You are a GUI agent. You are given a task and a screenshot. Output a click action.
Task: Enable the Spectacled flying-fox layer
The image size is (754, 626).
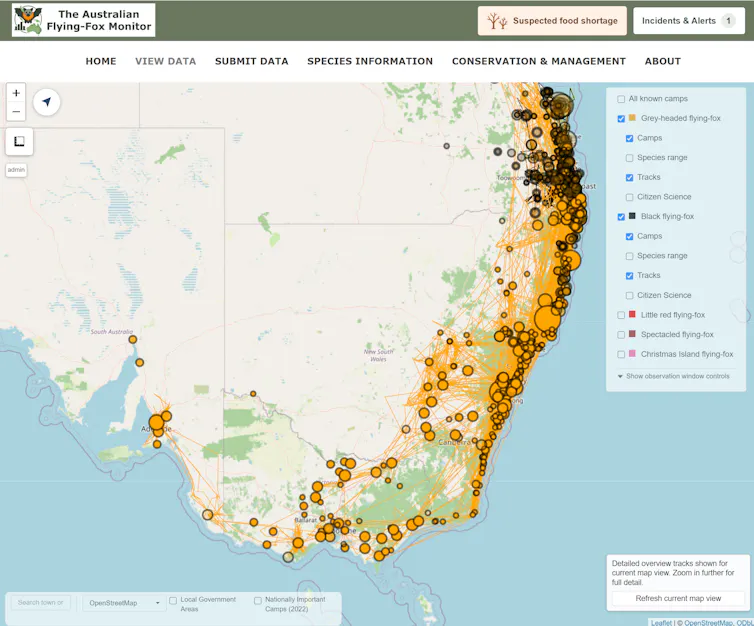(x=621, y=335)
